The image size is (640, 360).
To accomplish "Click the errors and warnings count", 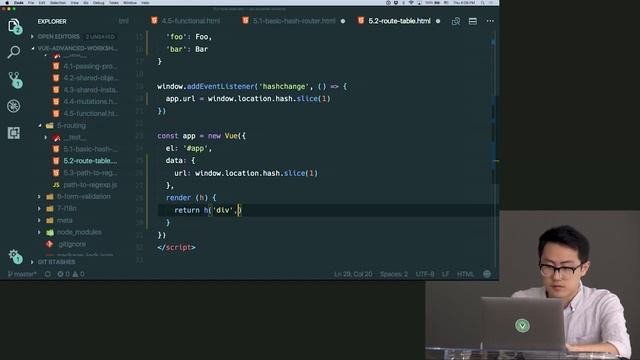I will pos(71,274).
